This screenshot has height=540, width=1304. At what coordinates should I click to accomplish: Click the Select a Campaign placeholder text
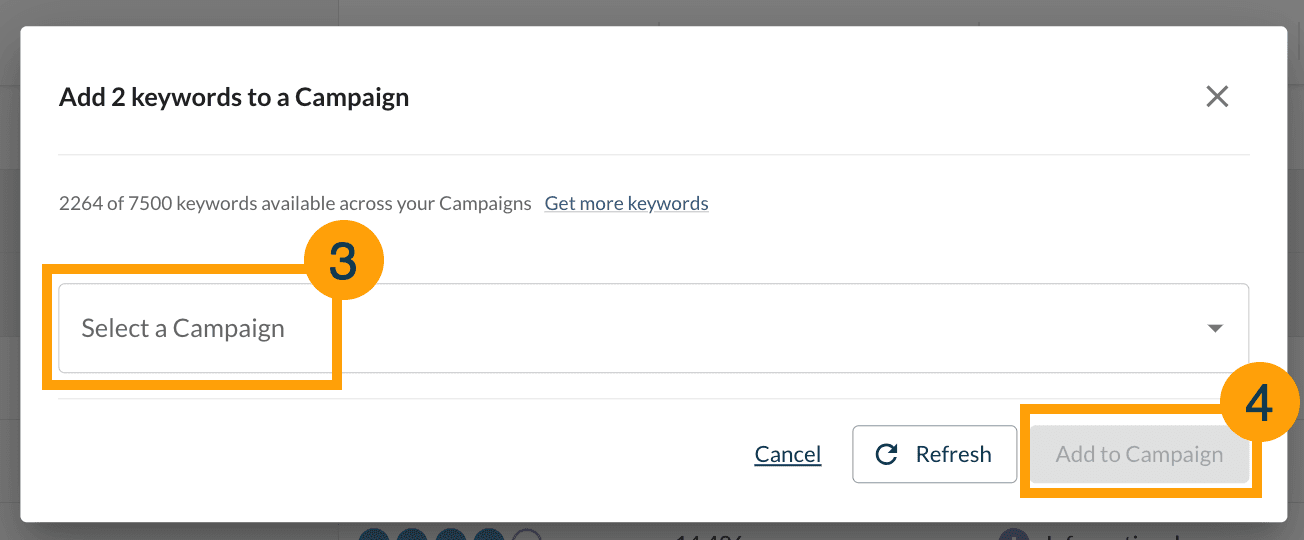[183, 329]
